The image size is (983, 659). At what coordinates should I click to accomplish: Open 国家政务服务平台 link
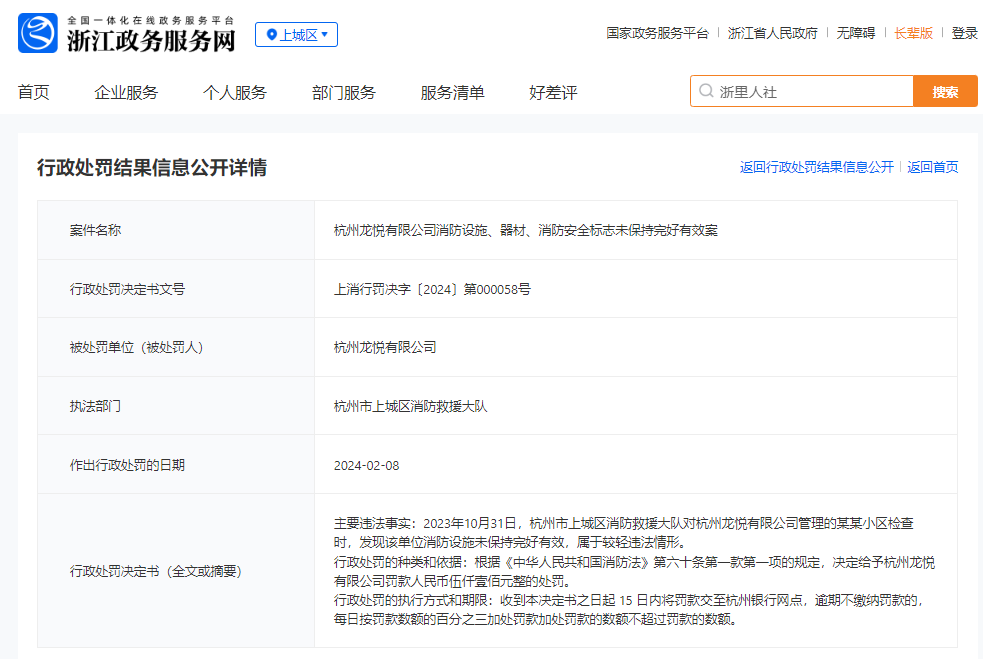(657, 33)
